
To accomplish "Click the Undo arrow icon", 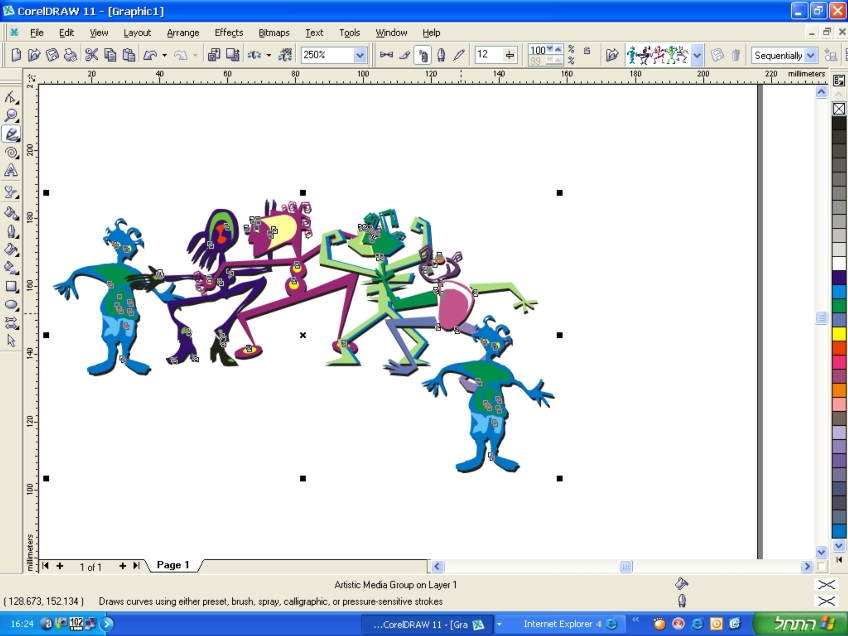I will tap(150, 55).
